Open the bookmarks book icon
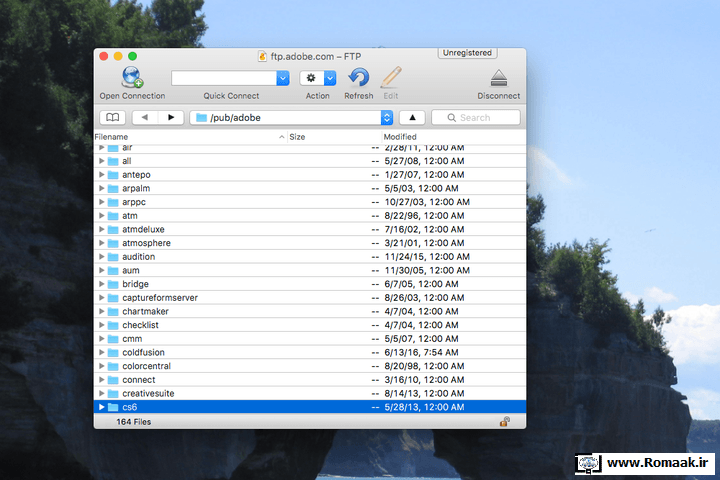This screenshot has width=720, height=480. point(112,118)
